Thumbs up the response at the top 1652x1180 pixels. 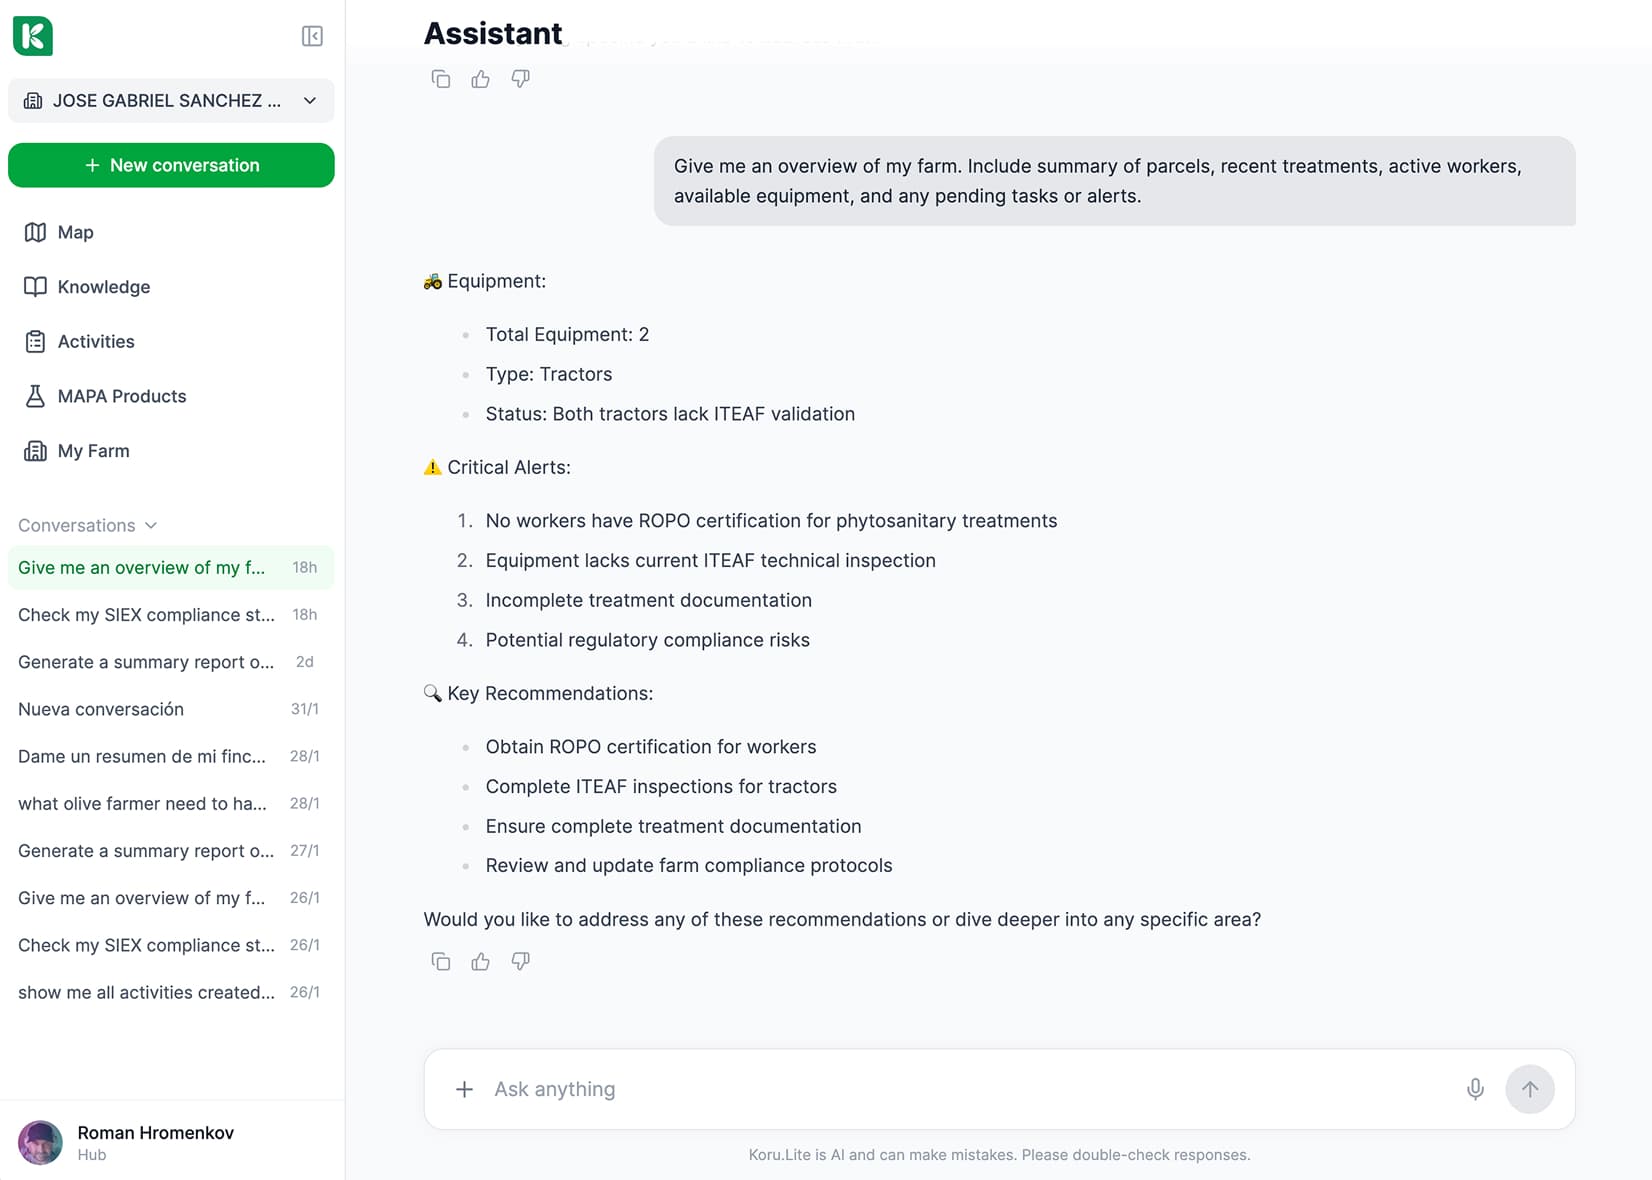pyautogui.click(x=480, y=79)
